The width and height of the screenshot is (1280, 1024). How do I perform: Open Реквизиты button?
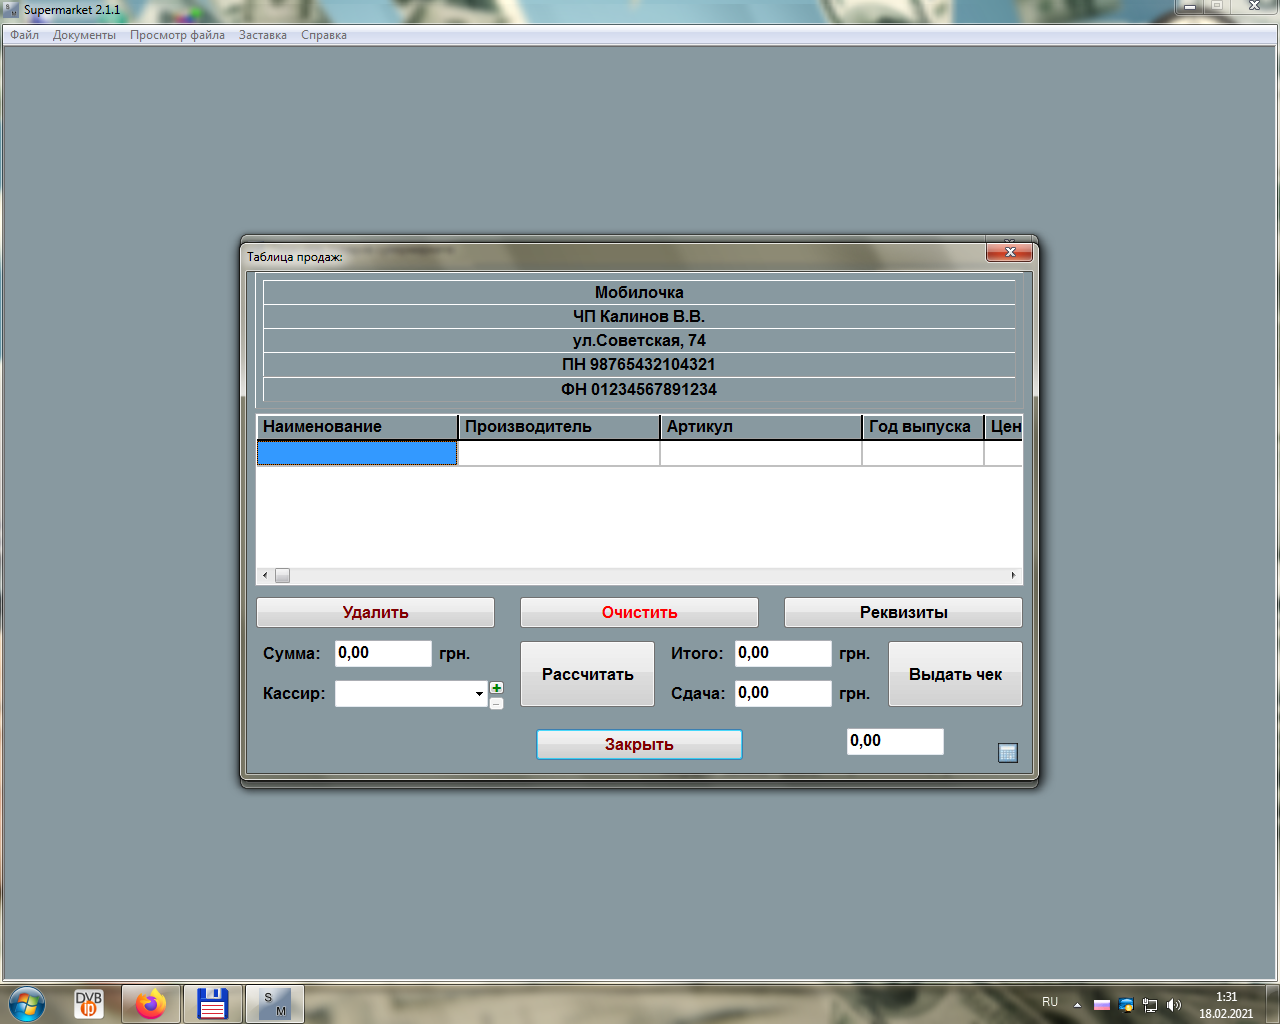pos(904,612)
